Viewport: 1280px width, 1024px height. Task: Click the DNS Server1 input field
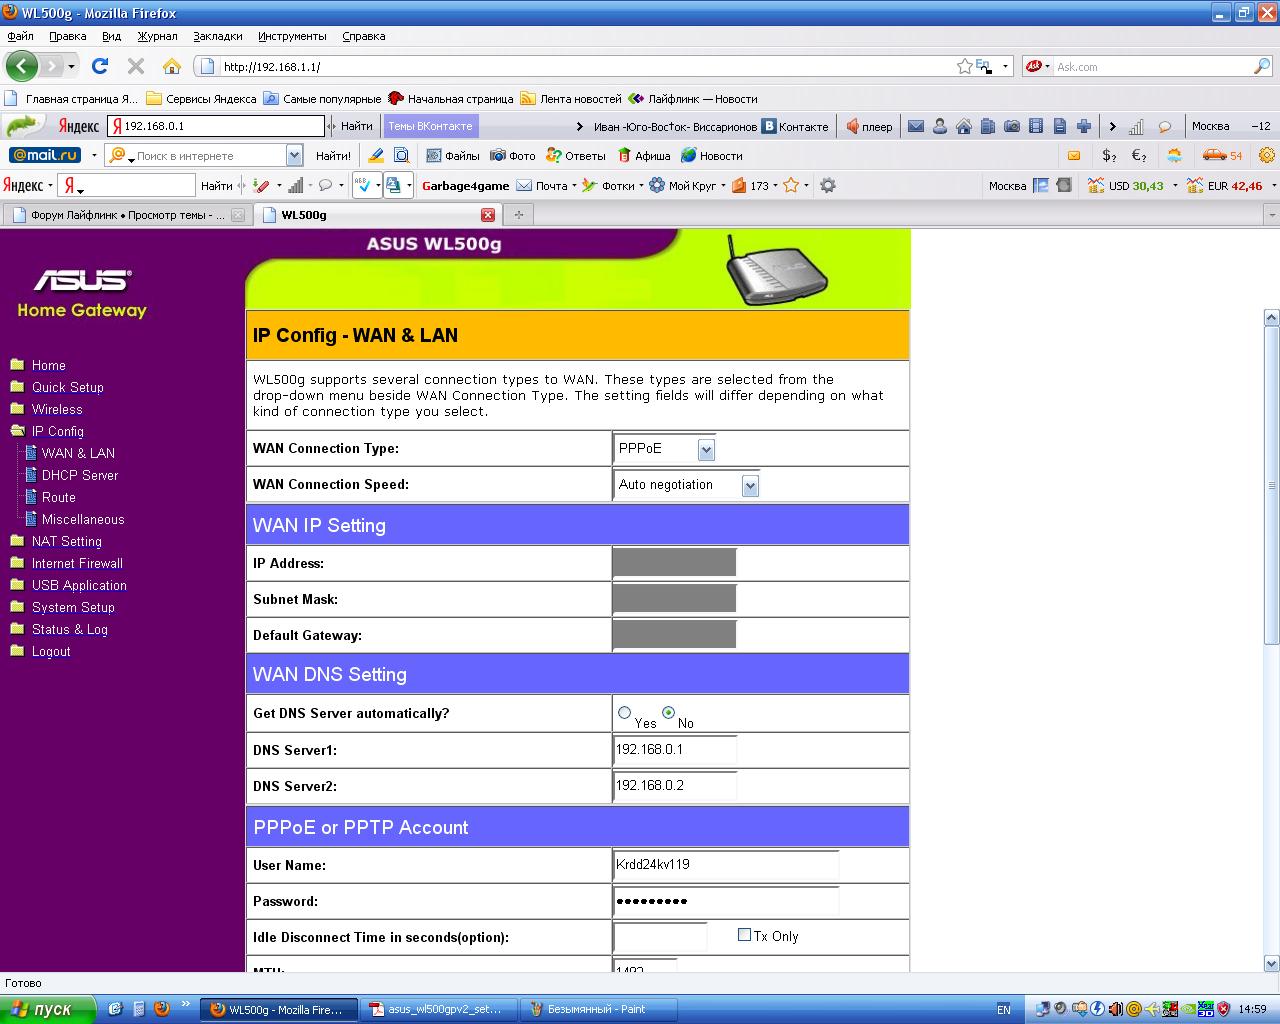pyautogui.click(x=675, y=750)
